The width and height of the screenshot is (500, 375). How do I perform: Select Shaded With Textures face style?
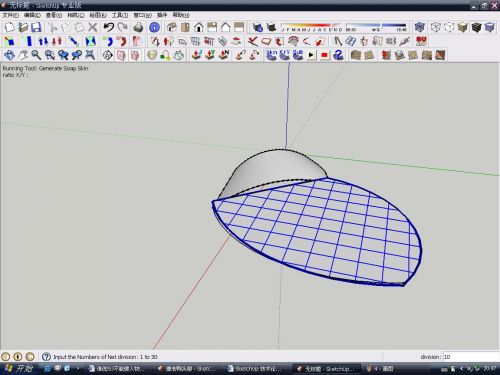tap(476, 27)
